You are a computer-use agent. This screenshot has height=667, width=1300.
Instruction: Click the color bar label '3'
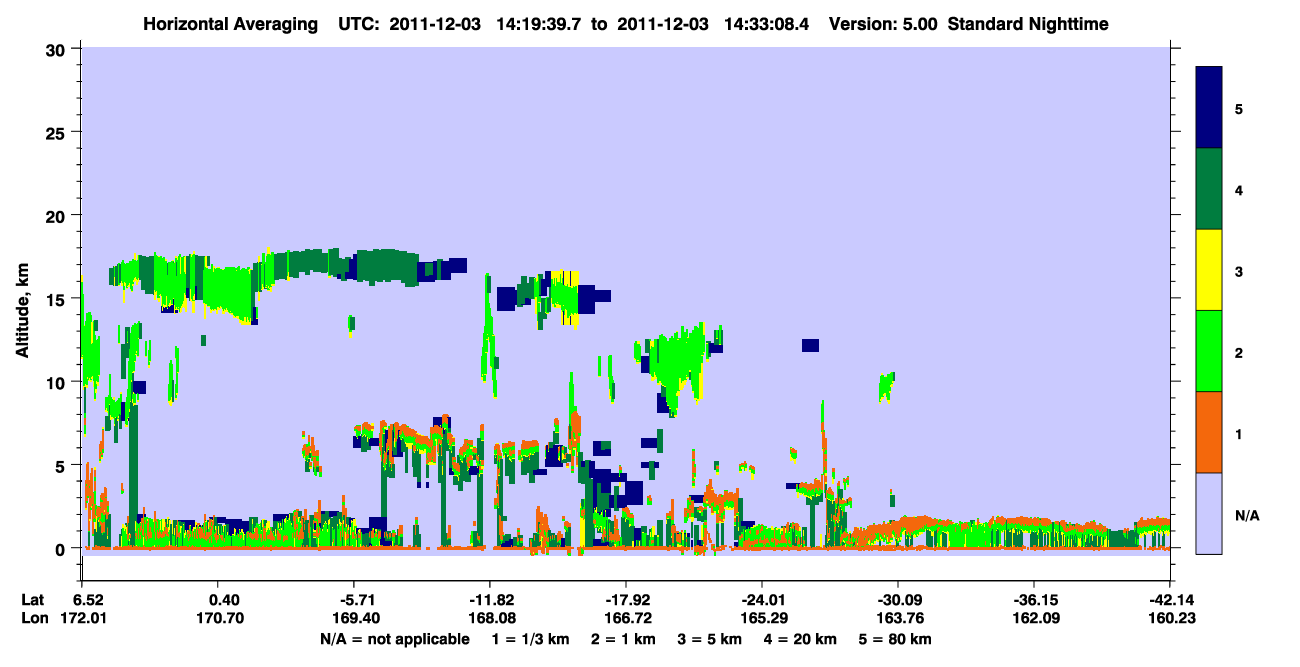pyautogui.click(x=1239, y=271)
